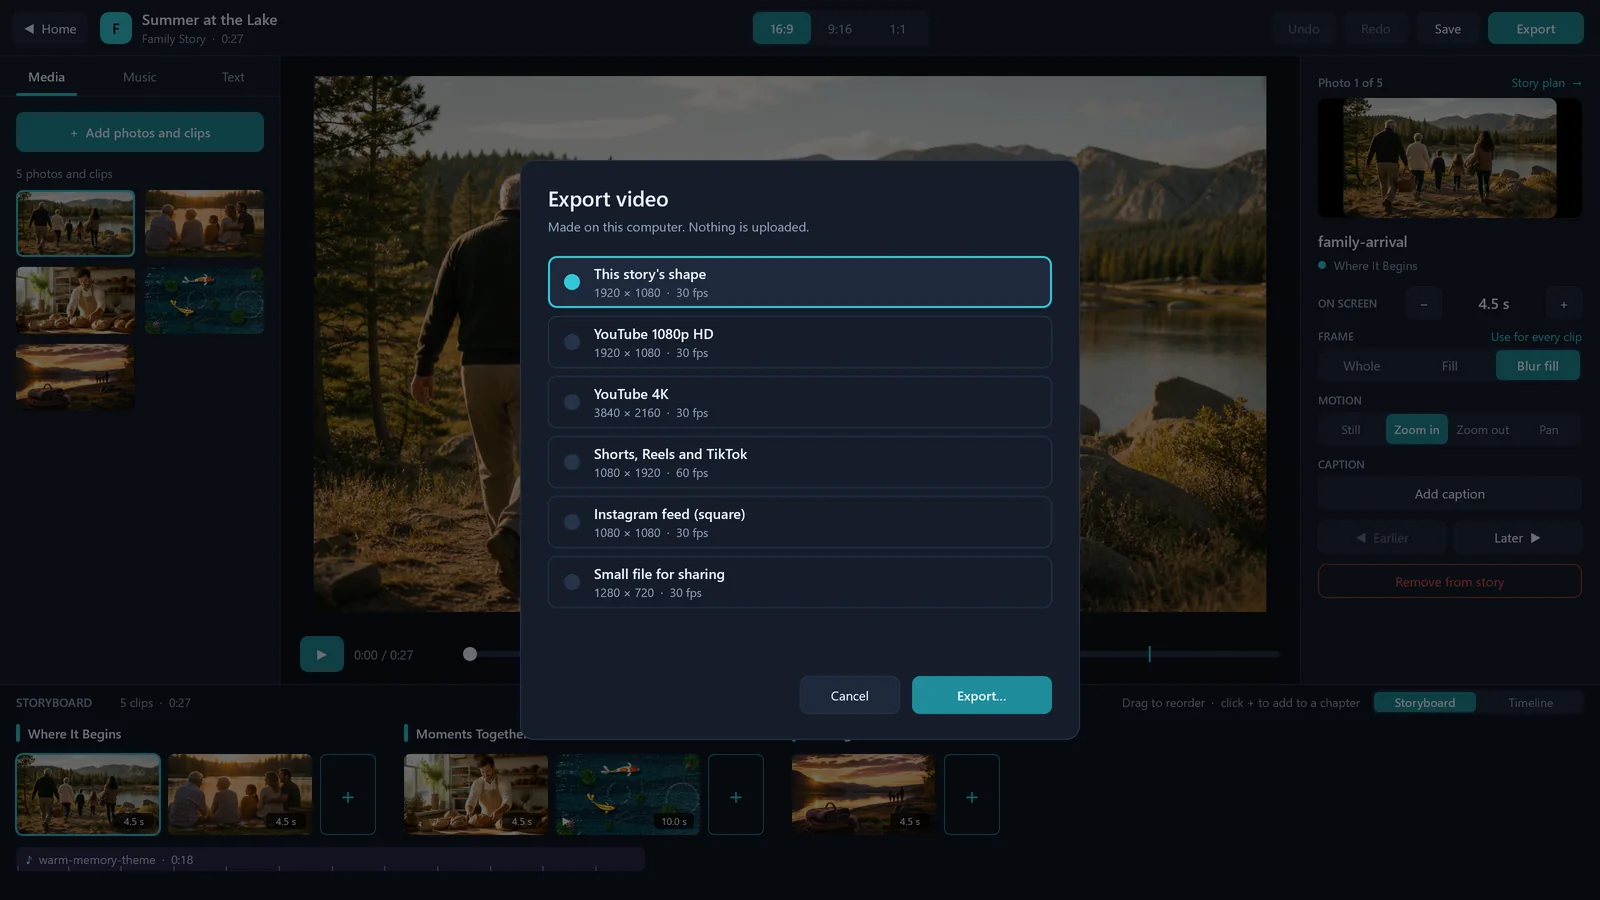Set frame to Whole
This screenshot has width=1600, height=900.
(x=1361, y=366)
